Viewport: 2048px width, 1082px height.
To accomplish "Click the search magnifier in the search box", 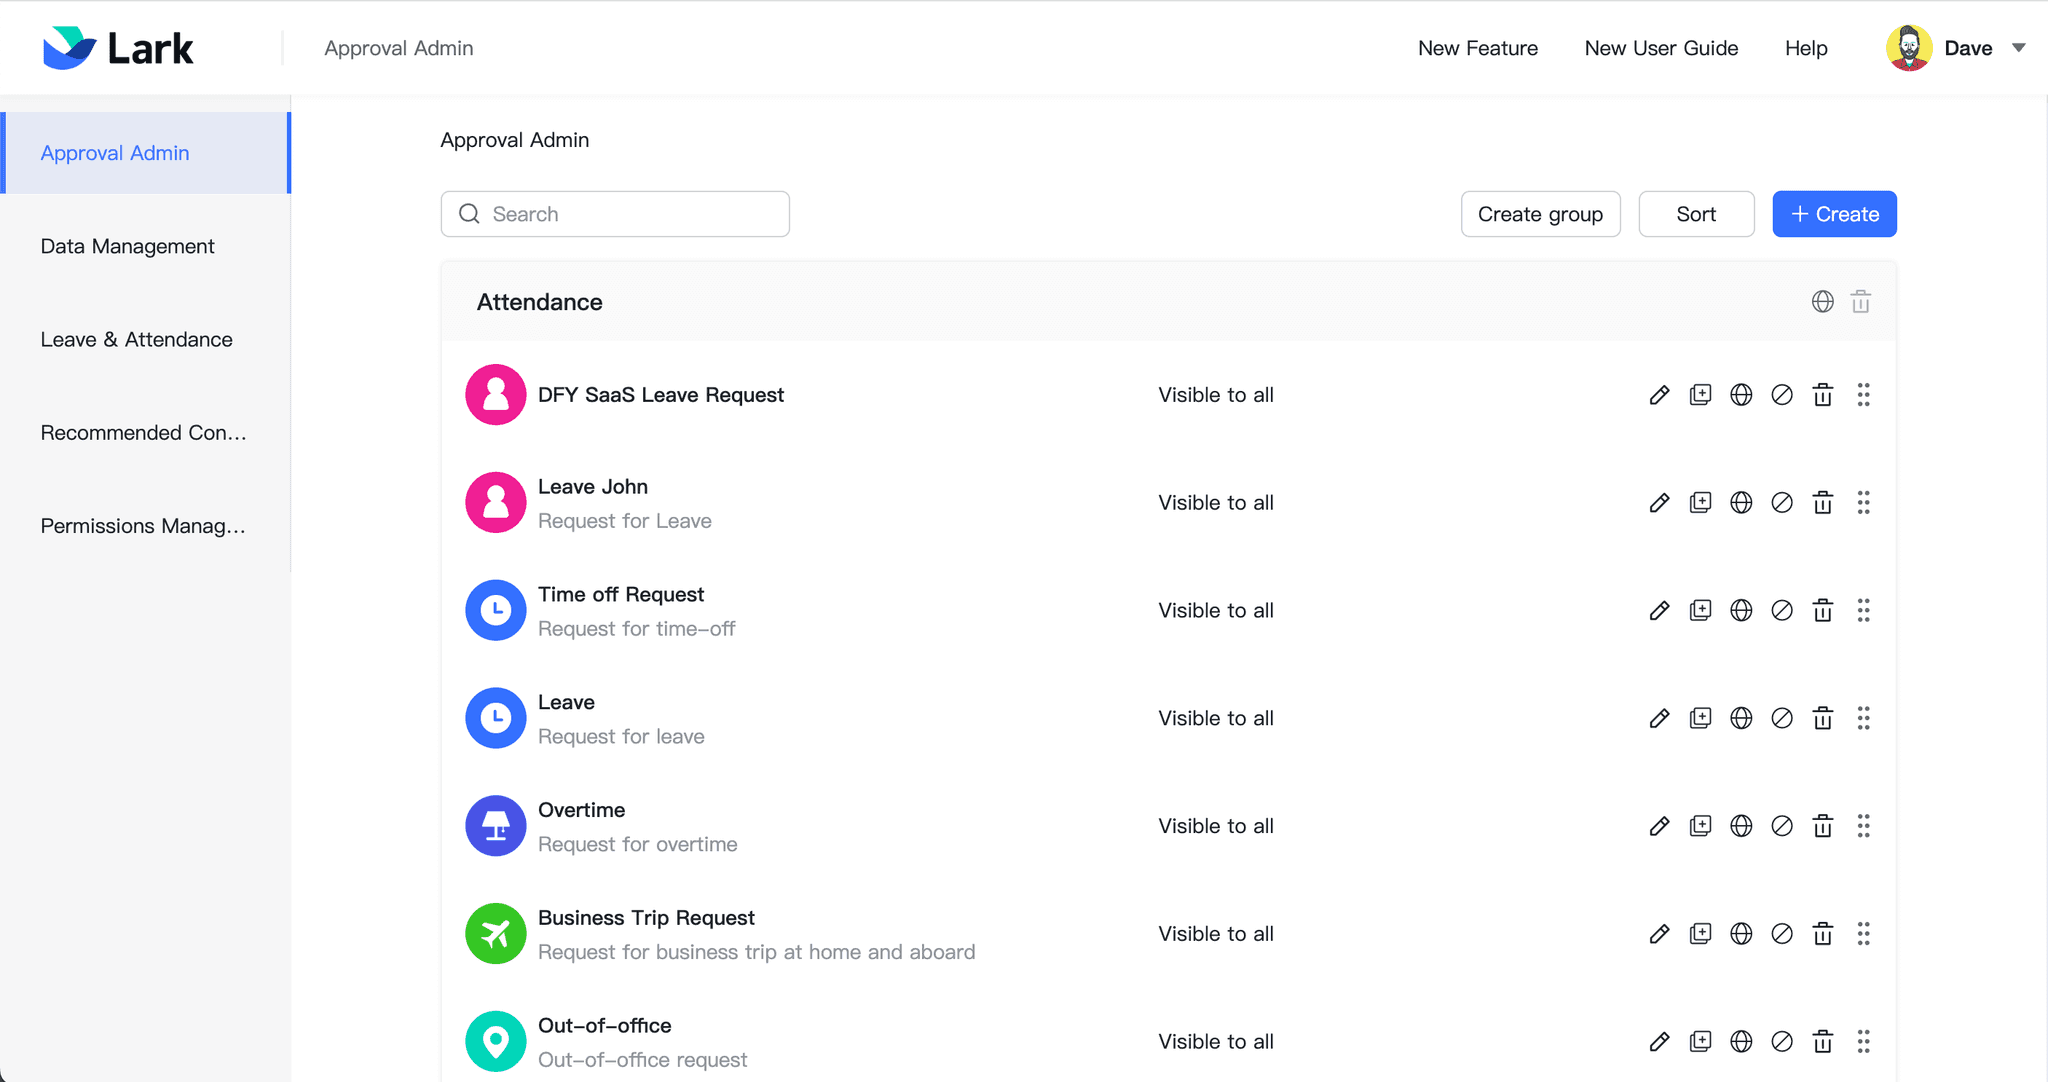I will (468, 213).
